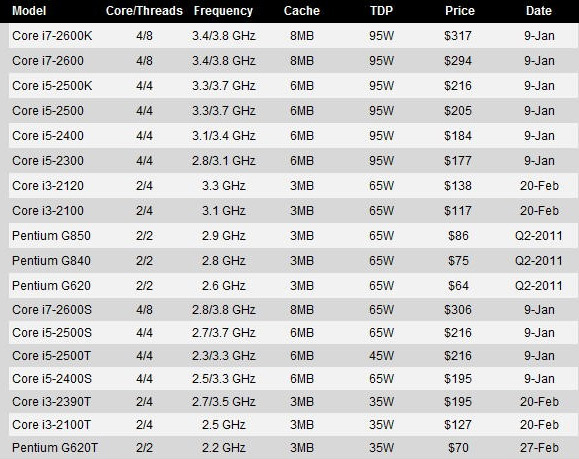The height and width of the screenshot is (459, 579).
Task: Click the Core/Threads column header
Action: [144, 11]
